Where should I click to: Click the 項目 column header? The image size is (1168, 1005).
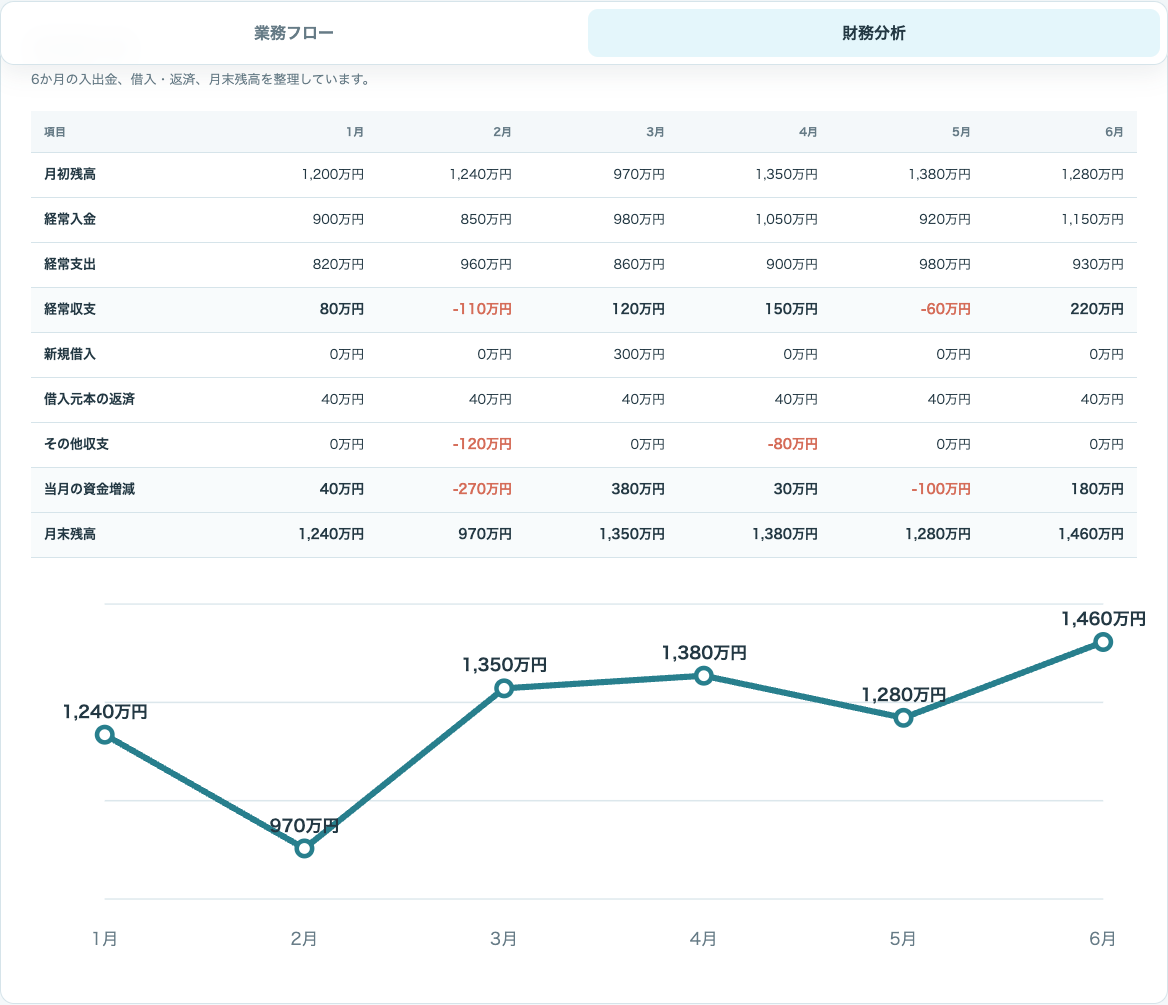point(55,132)
